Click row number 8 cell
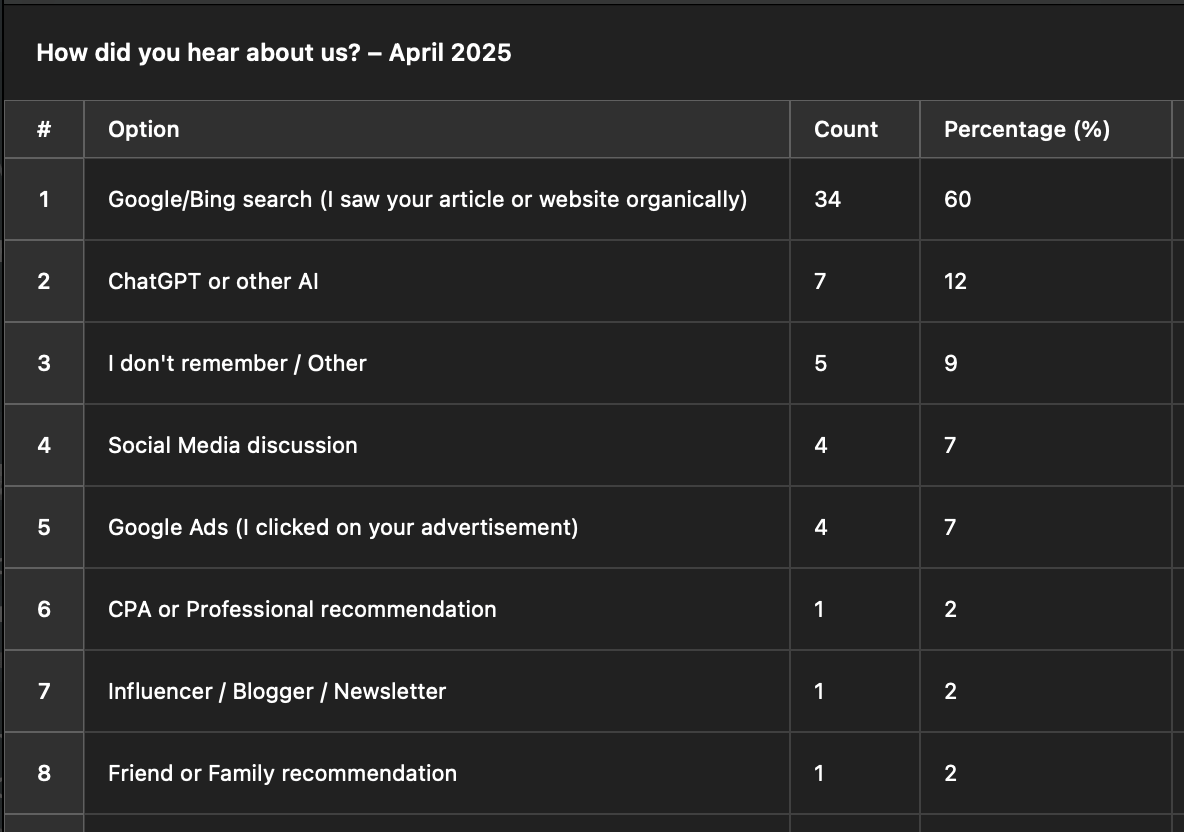Screen dimensions: 1184x832 pyautogui.click(x=44, y=773)
